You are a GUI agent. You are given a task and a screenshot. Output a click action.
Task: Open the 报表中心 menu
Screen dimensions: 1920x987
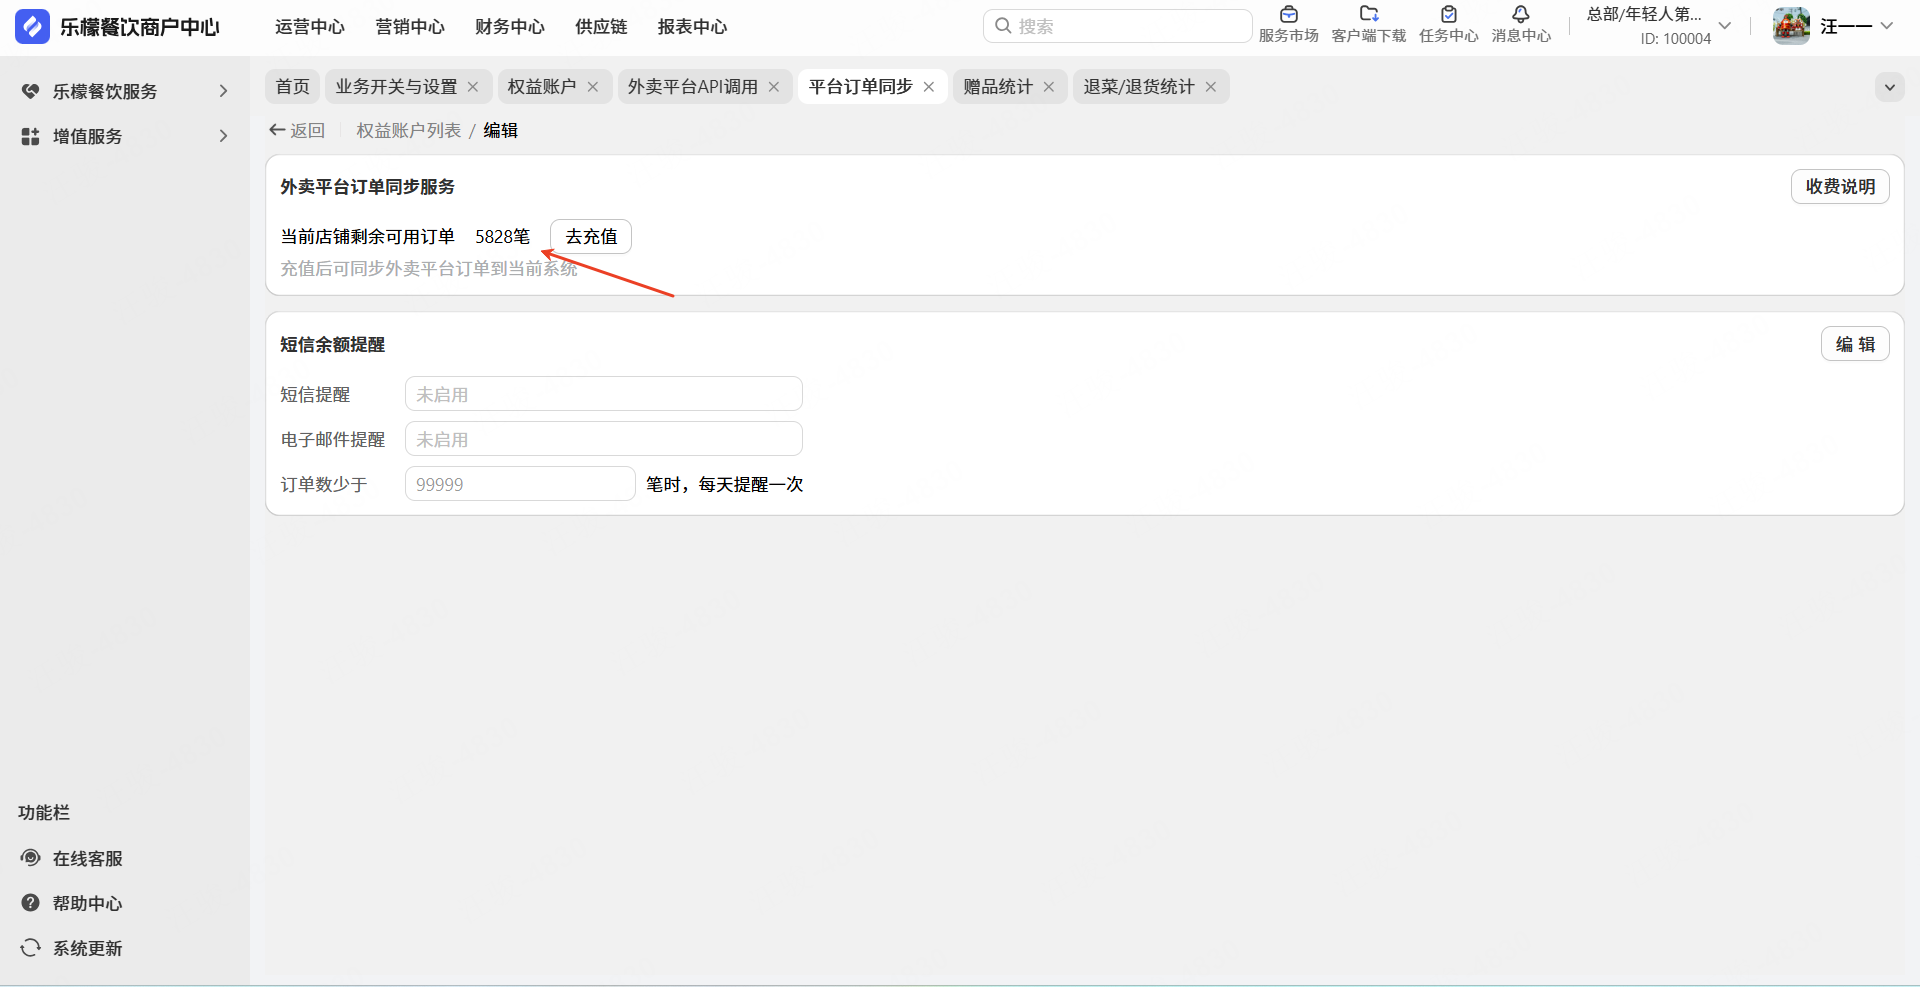click(692, 27)
